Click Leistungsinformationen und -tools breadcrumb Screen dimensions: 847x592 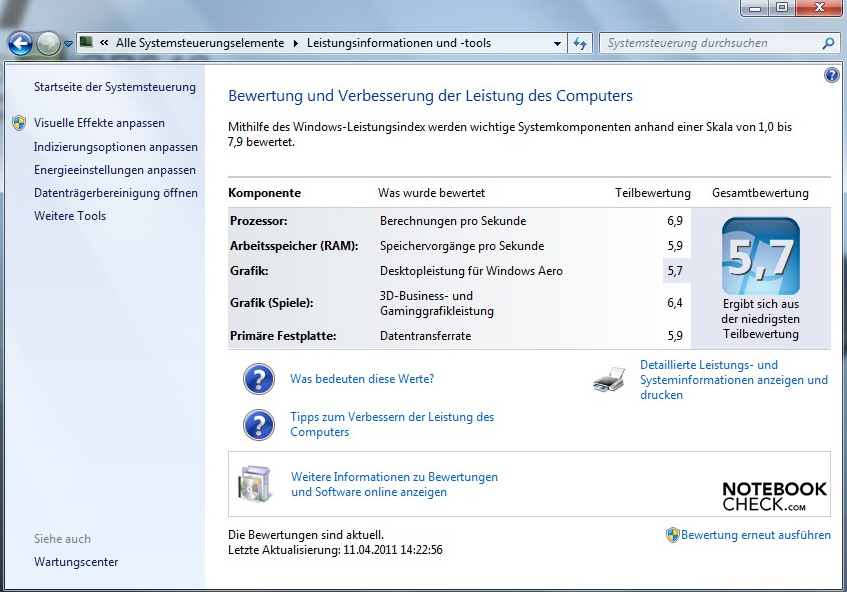pyautogui.click(x=399, y=43)
